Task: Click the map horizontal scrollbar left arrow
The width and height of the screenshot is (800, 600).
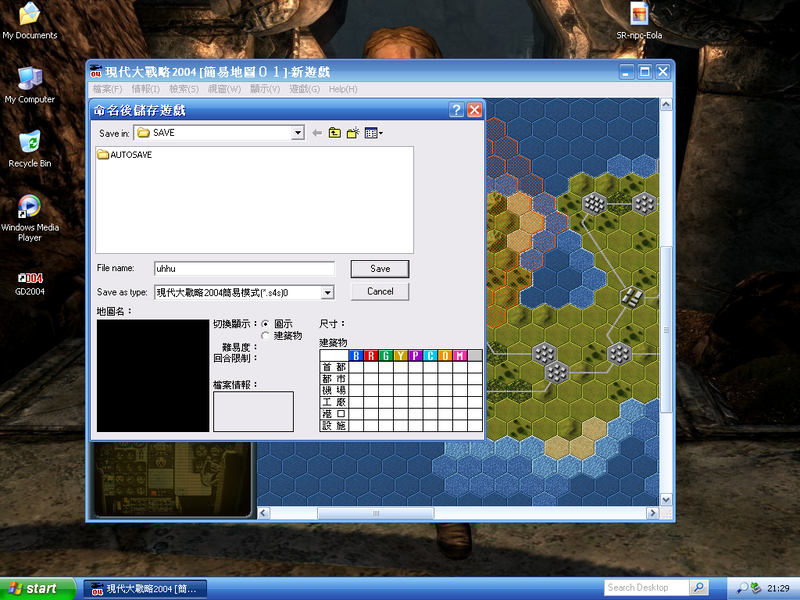Action: [263, 513]
